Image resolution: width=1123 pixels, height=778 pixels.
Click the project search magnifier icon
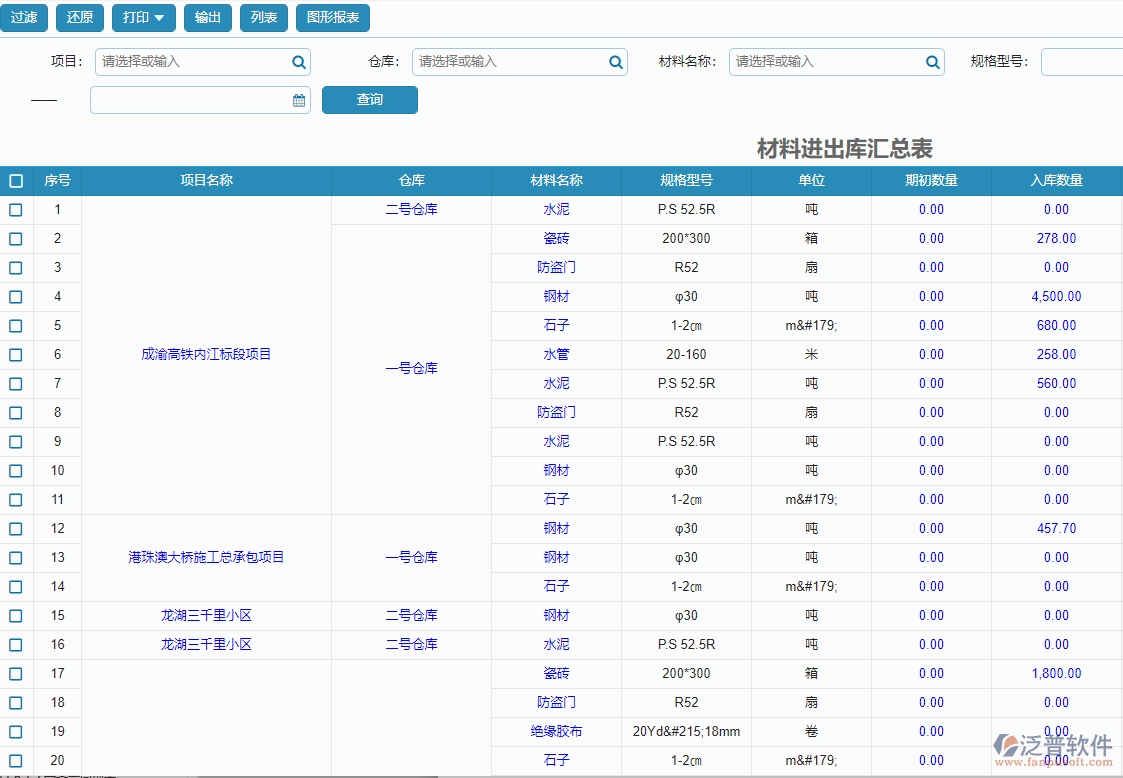tap(298, 61)
